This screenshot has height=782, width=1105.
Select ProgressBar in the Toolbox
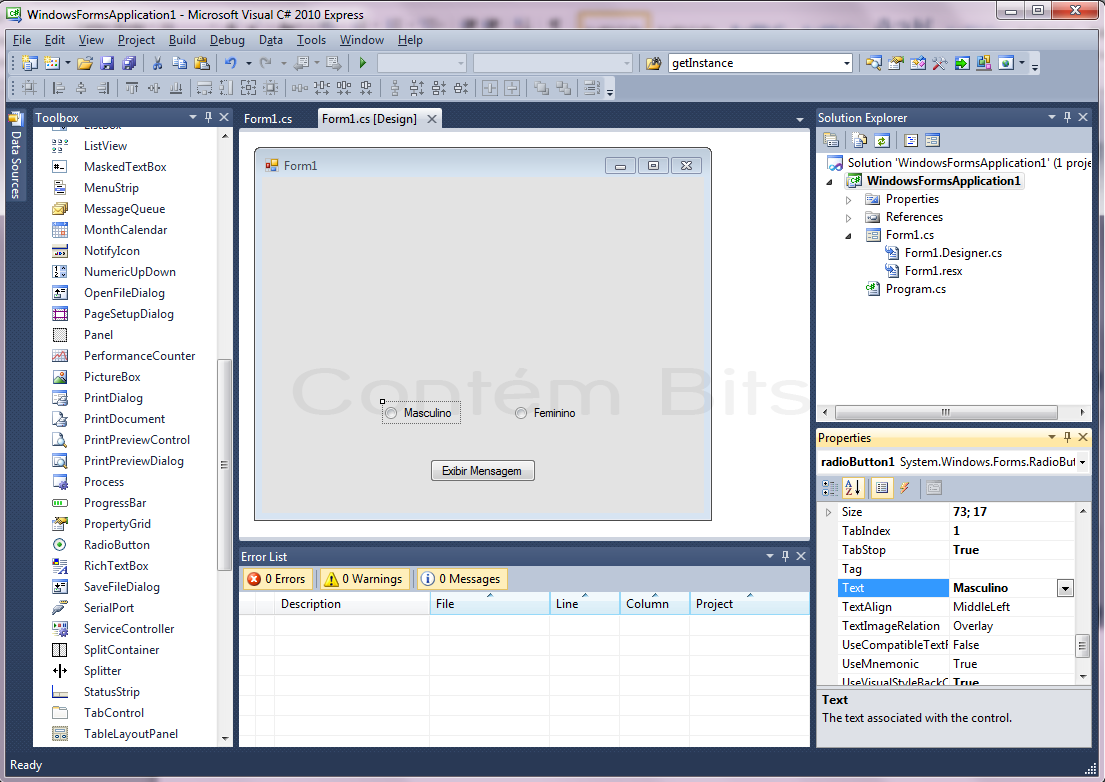point(115,503)
